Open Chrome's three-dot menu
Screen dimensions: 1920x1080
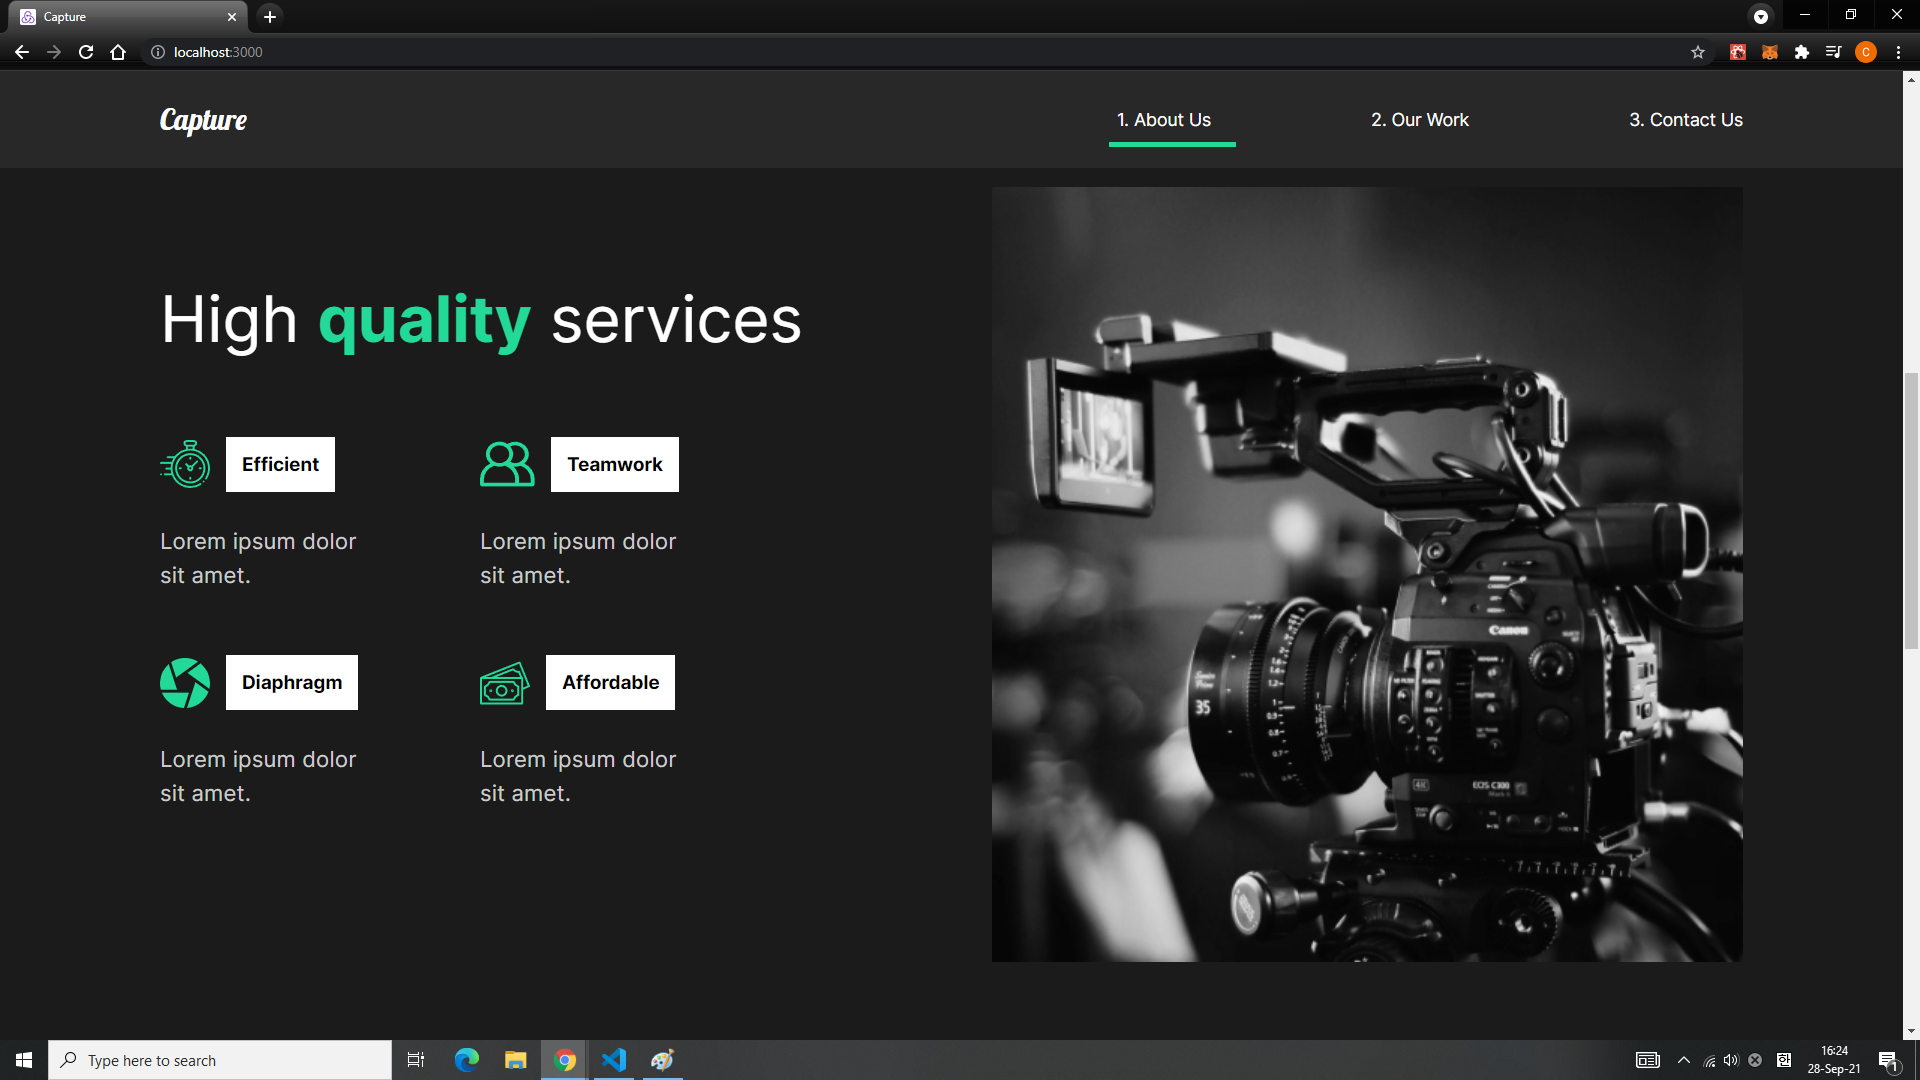[1899, 52]
